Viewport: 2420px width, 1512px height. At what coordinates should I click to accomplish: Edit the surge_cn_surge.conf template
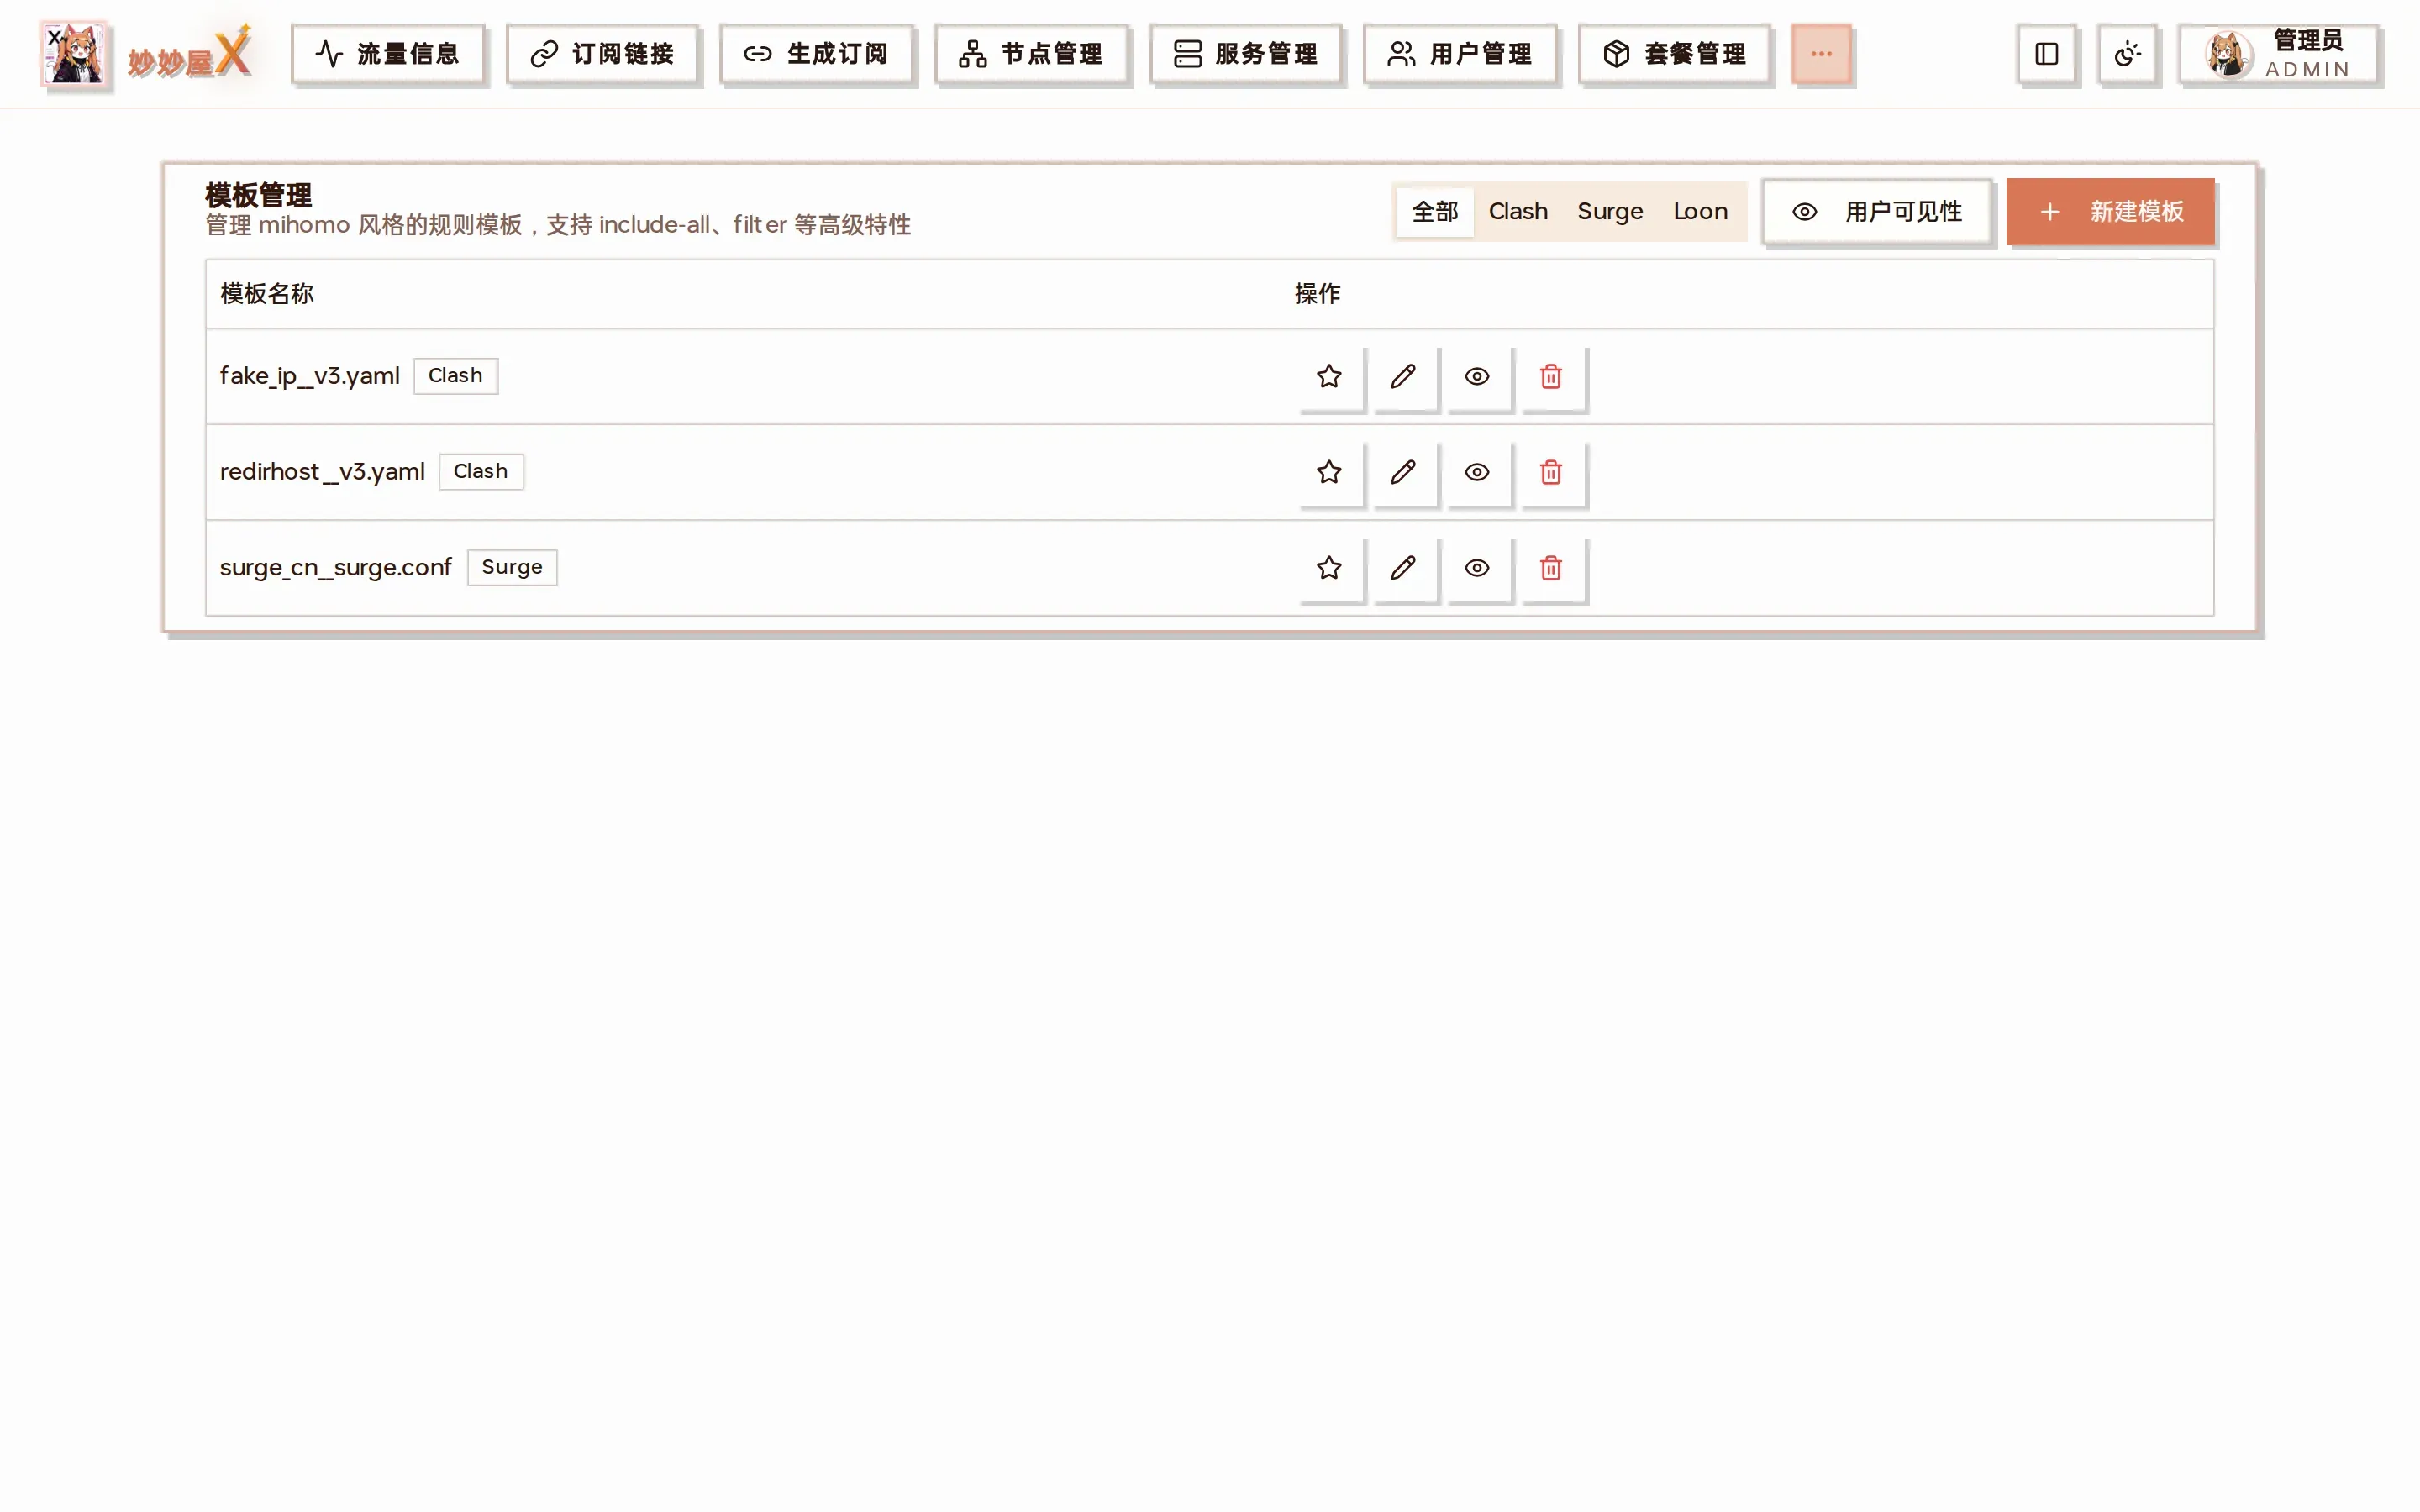[x=1403, y=568]
